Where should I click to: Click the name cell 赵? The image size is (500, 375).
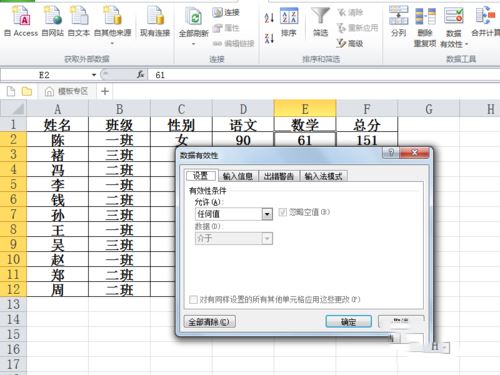coord(57,259)
